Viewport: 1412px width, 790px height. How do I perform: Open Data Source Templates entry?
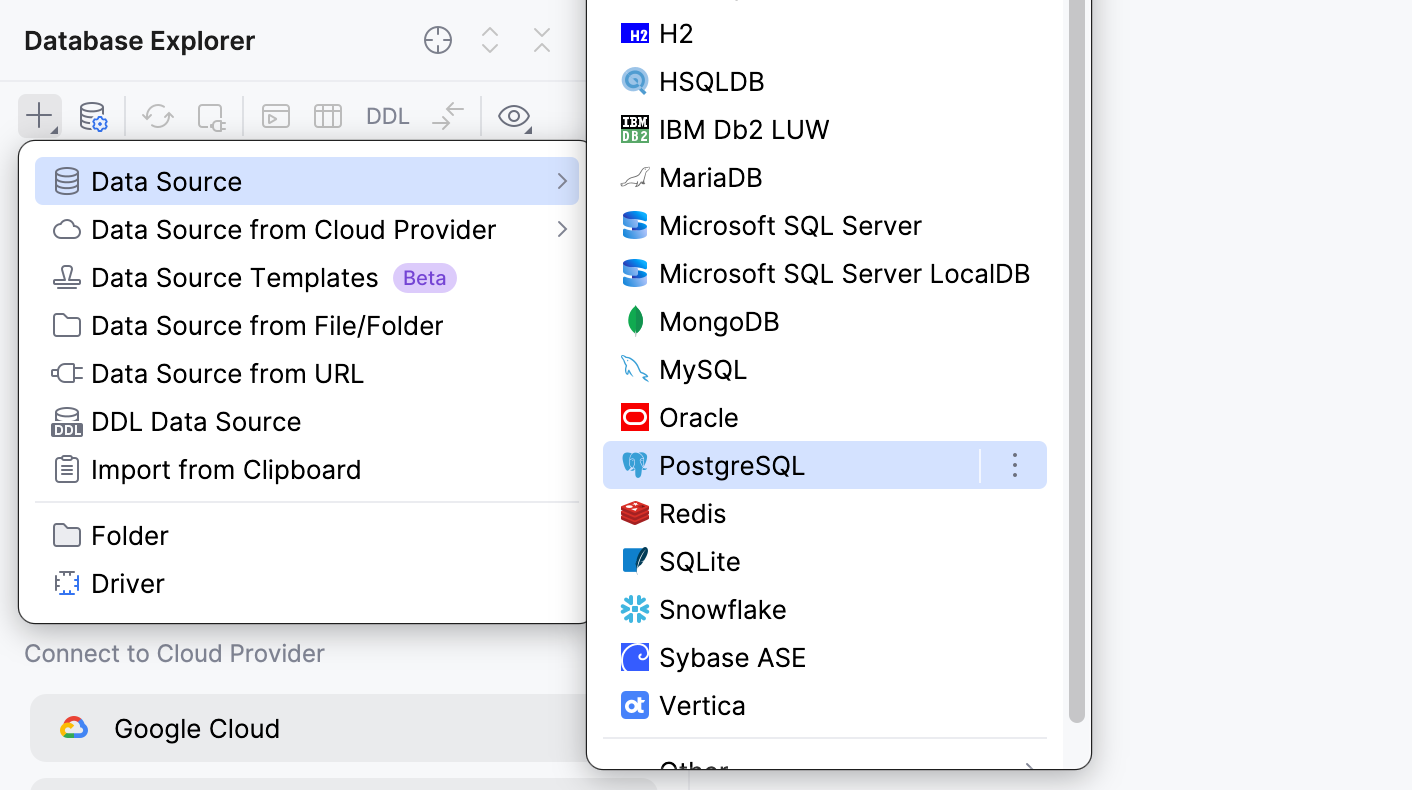click(x=307, y=277)
